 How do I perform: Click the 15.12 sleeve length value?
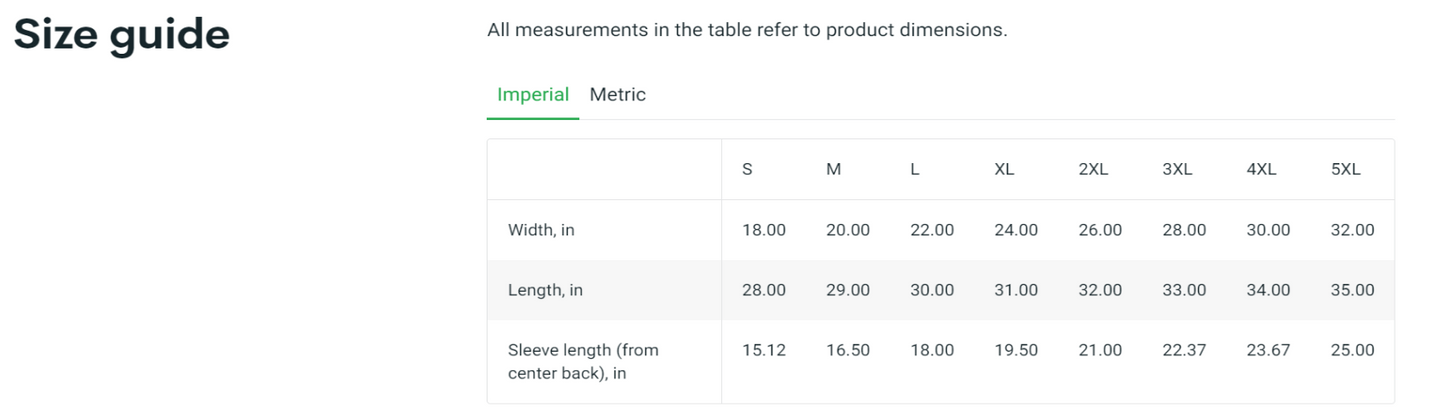764,350
